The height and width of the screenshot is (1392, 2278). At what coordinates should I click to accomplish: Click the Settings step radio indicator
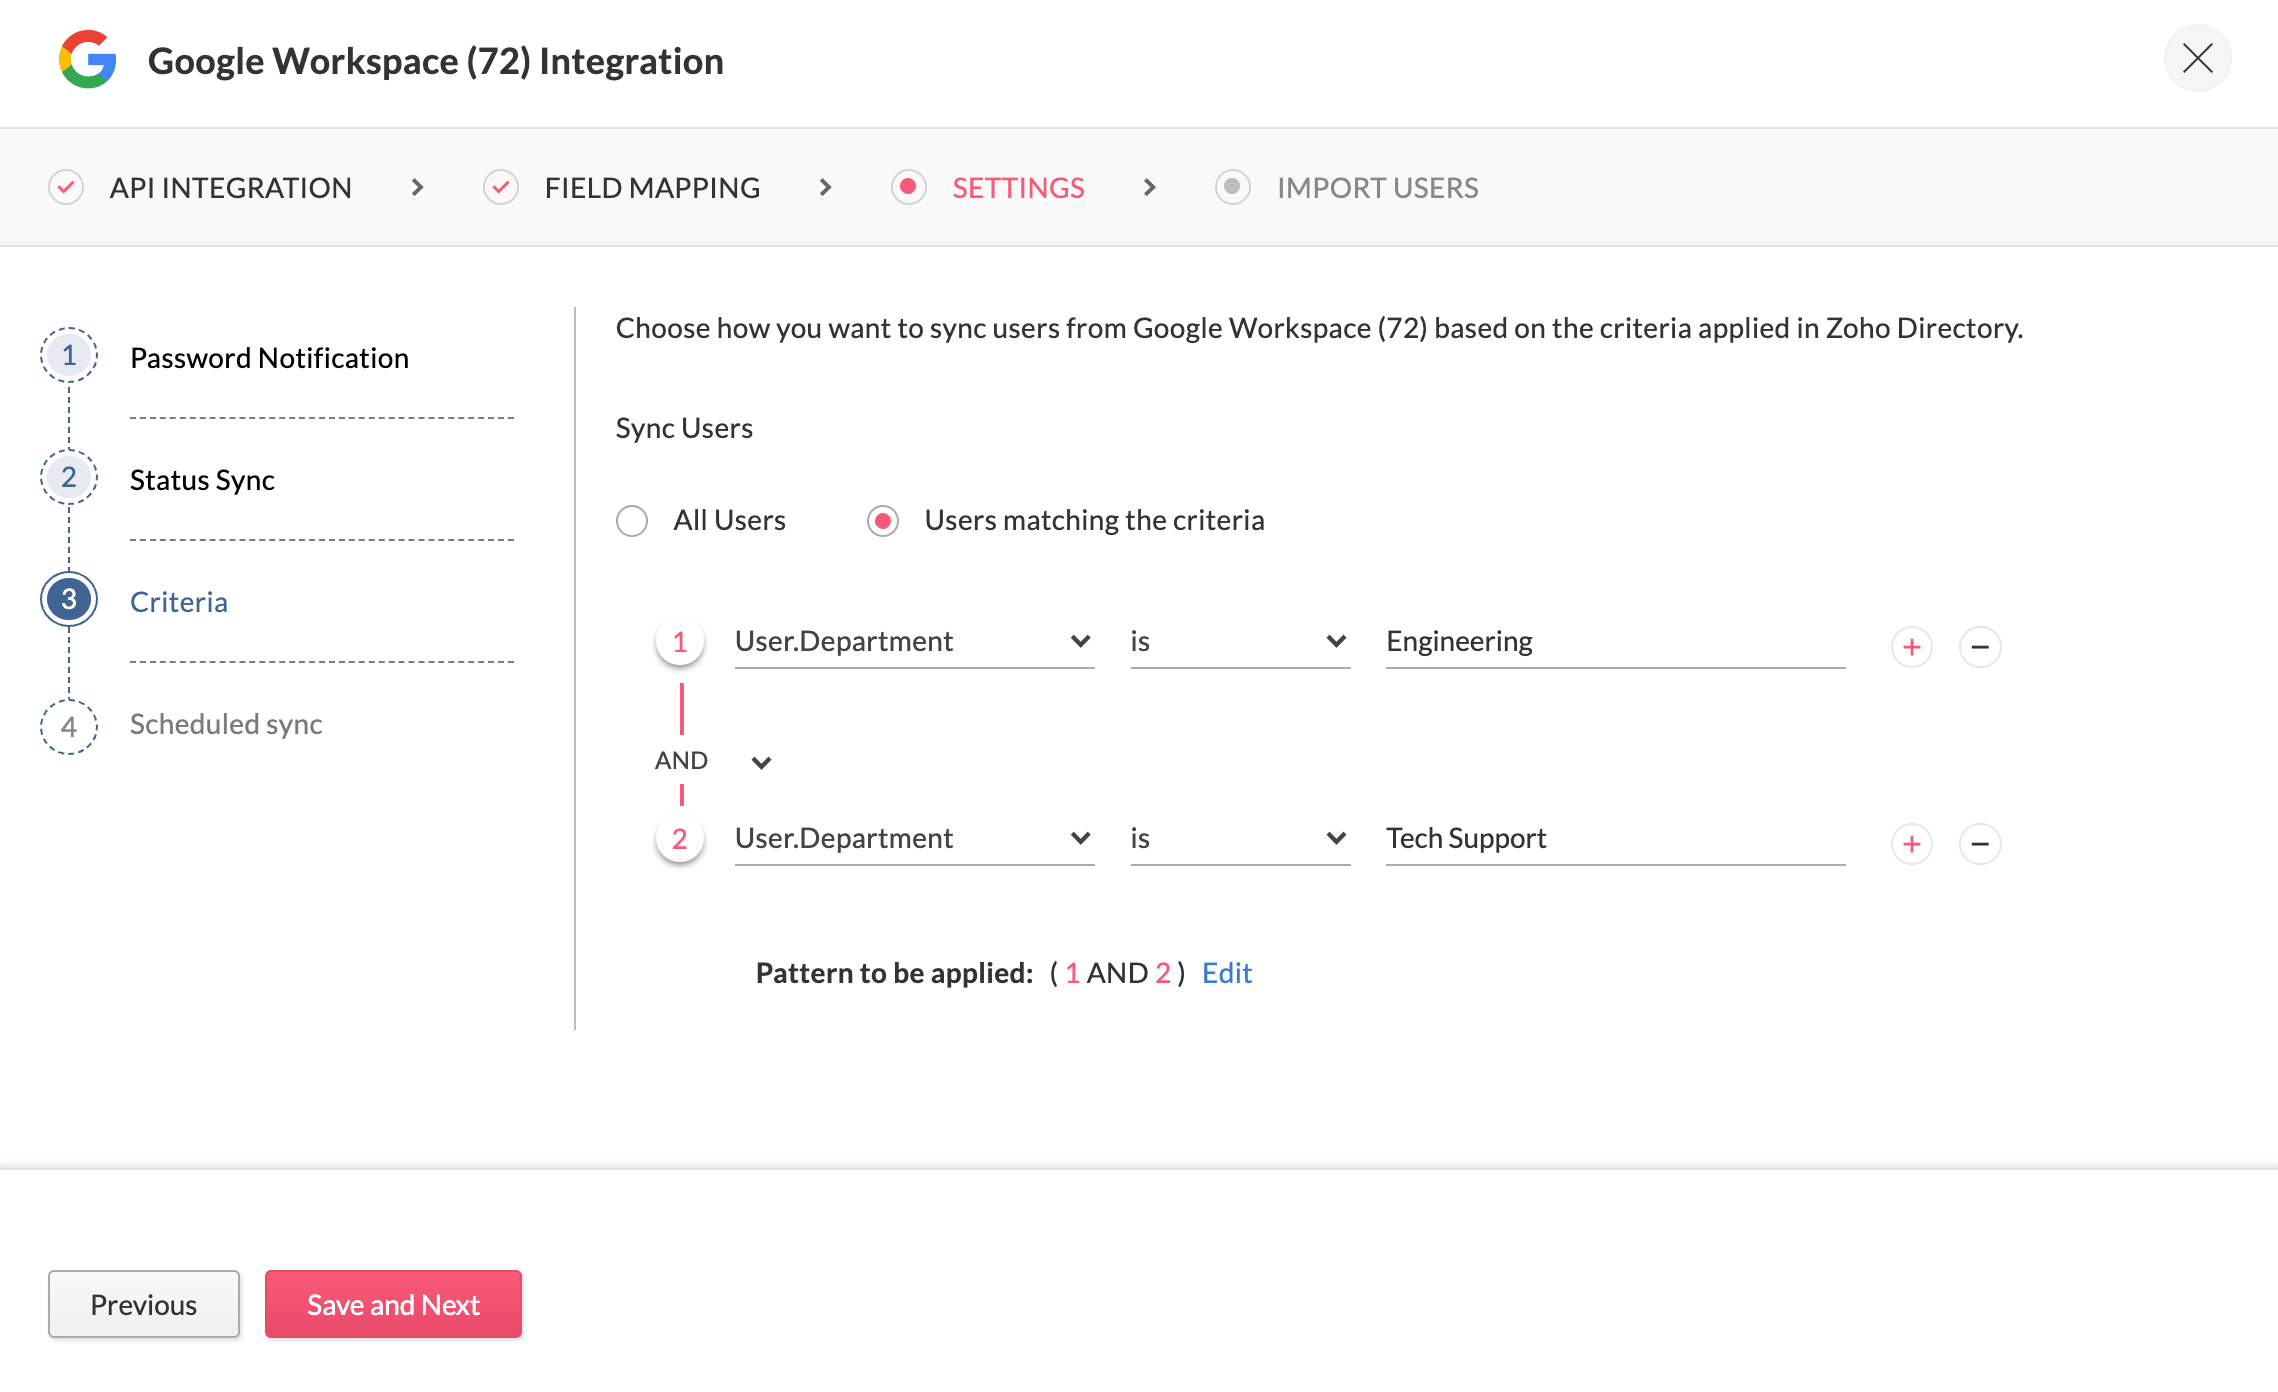coord(908,187)
